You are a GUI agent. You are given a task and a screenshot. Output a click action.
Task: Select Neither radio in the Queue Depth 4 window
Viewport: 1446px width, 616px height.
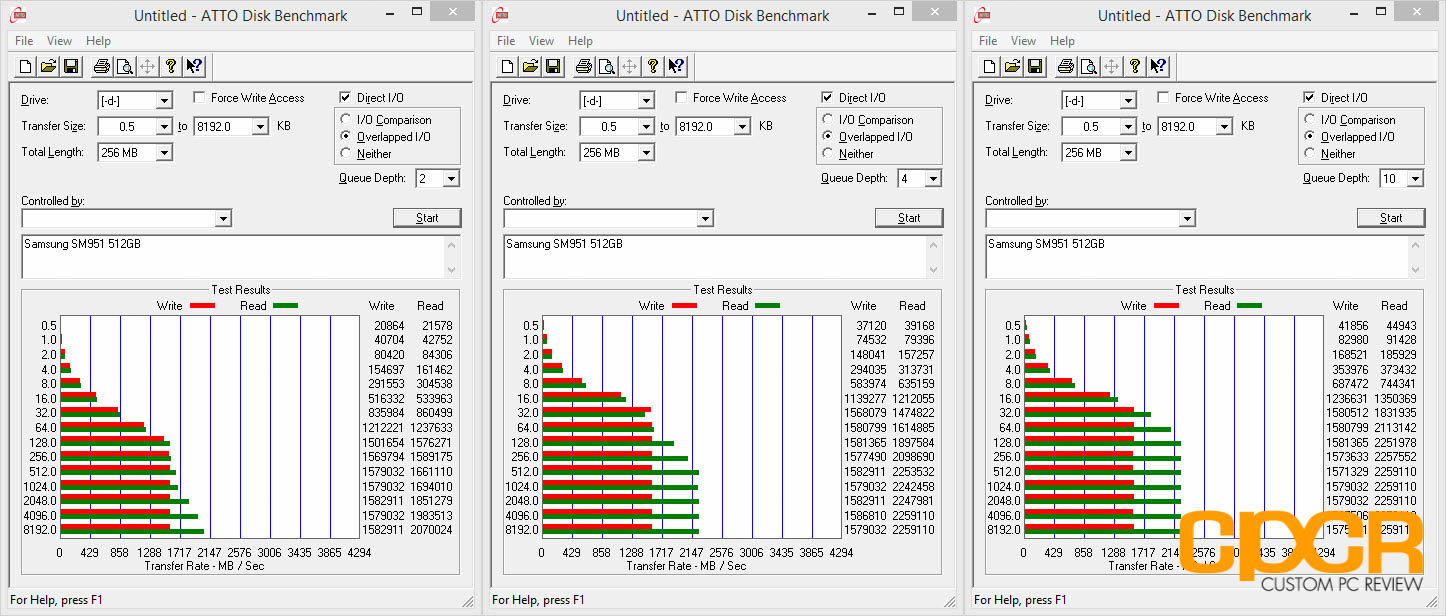[828, 154]
